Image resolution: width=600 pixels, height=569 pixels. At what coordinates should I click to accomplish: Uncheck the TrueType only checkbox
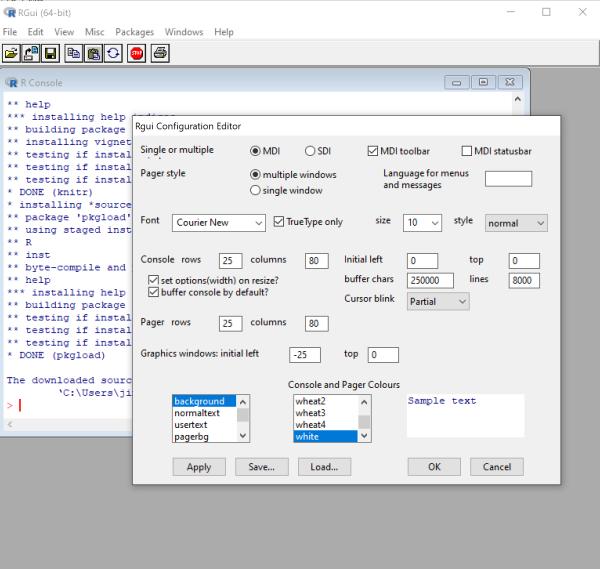tap(279, 222)
